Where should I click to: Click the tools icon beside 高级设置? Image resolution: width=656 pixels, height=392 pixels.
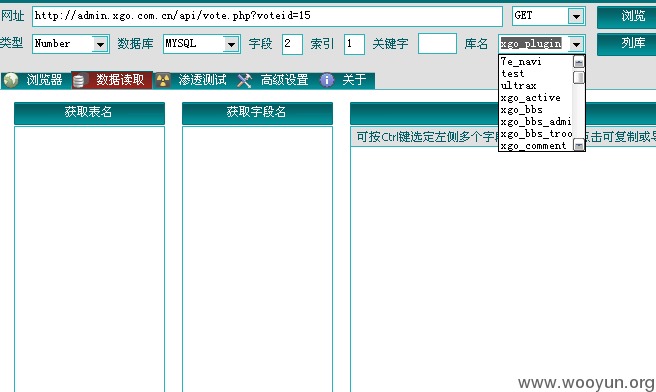244,80
